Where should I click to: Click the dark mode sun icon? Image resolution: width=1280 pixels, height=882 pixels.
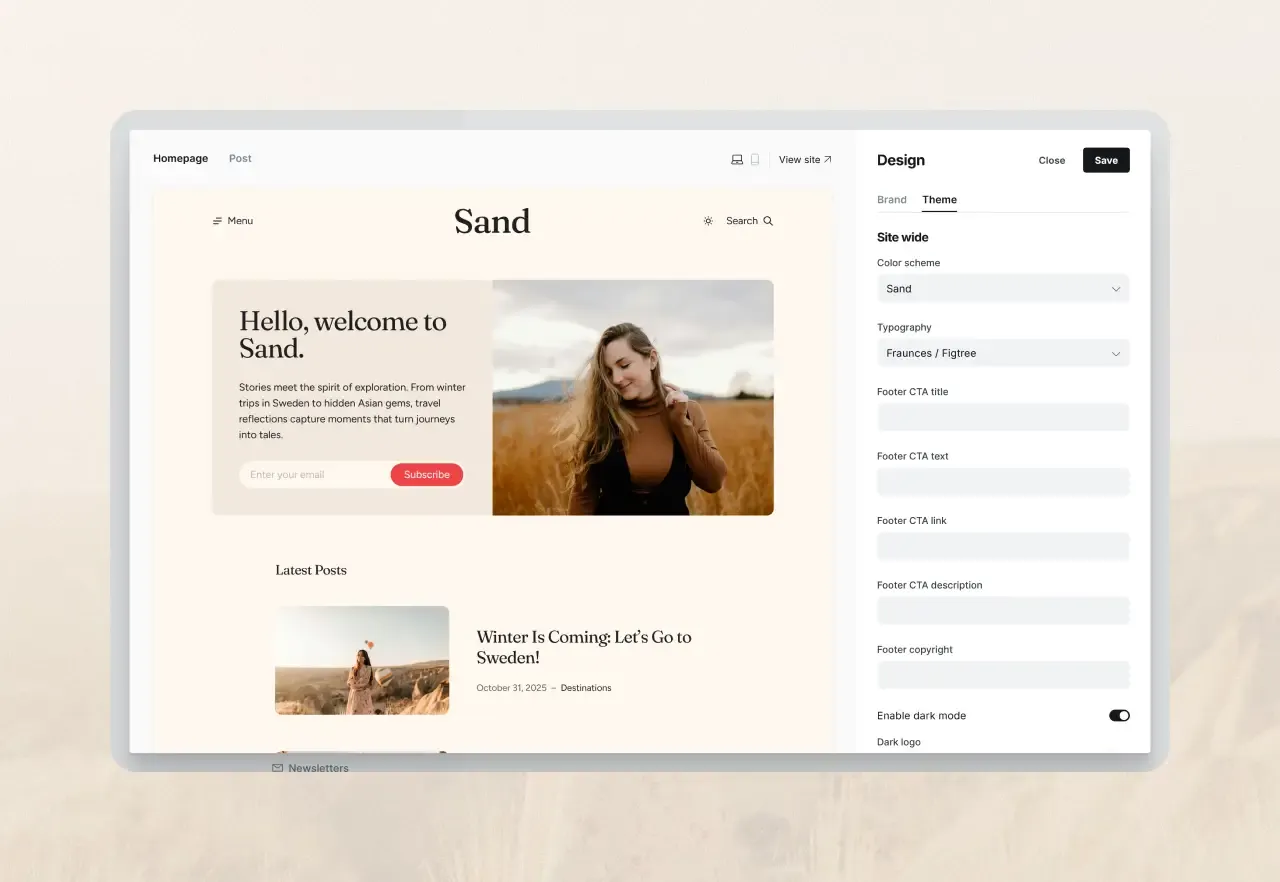click(708, 220)
